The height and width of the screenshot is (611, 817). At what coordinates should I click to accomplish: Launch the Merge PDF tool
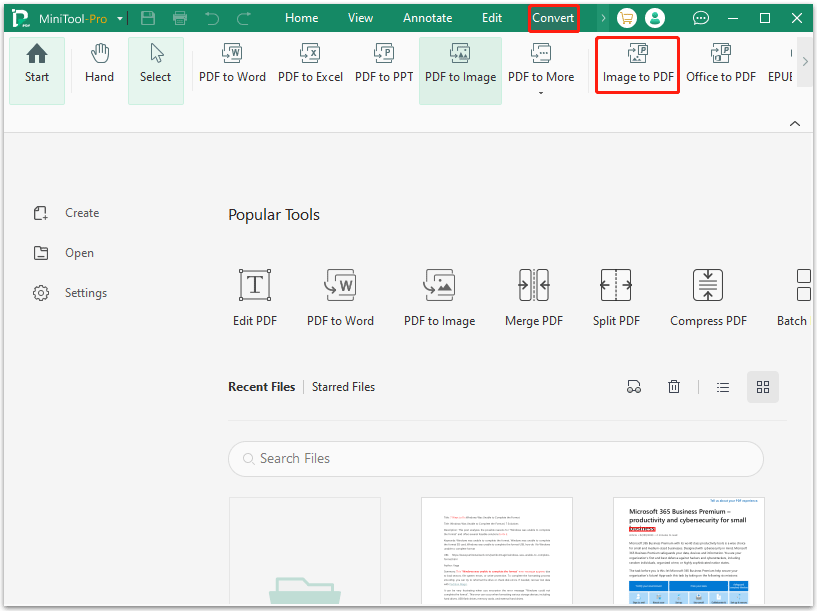coord(533,295)
